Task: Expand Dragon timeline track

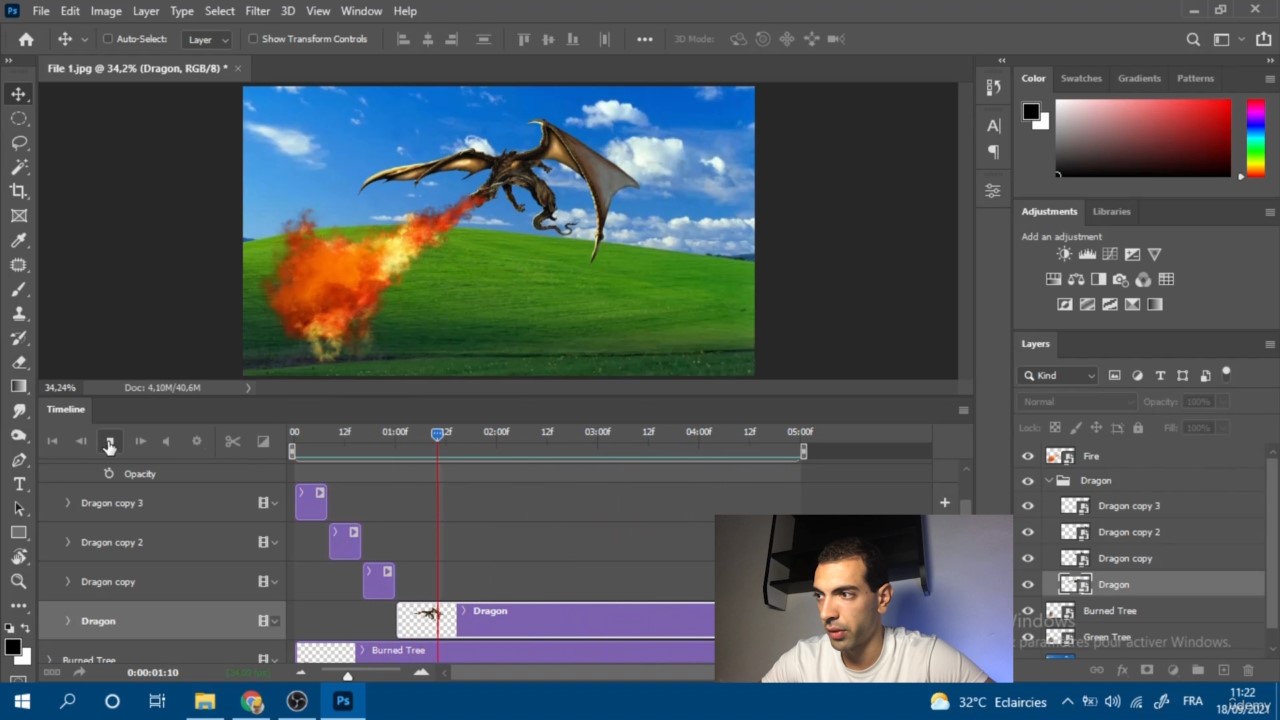Action: click(68, 621)
